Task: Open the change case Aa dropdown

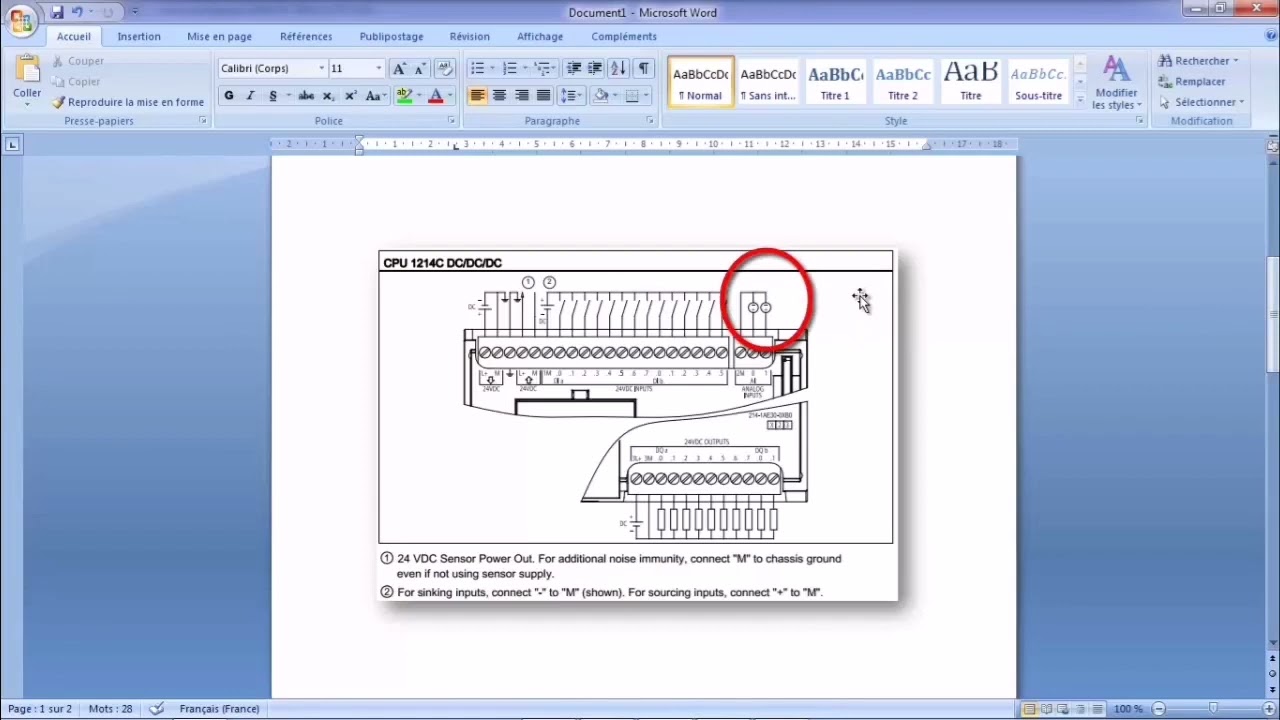Action: 376,95
